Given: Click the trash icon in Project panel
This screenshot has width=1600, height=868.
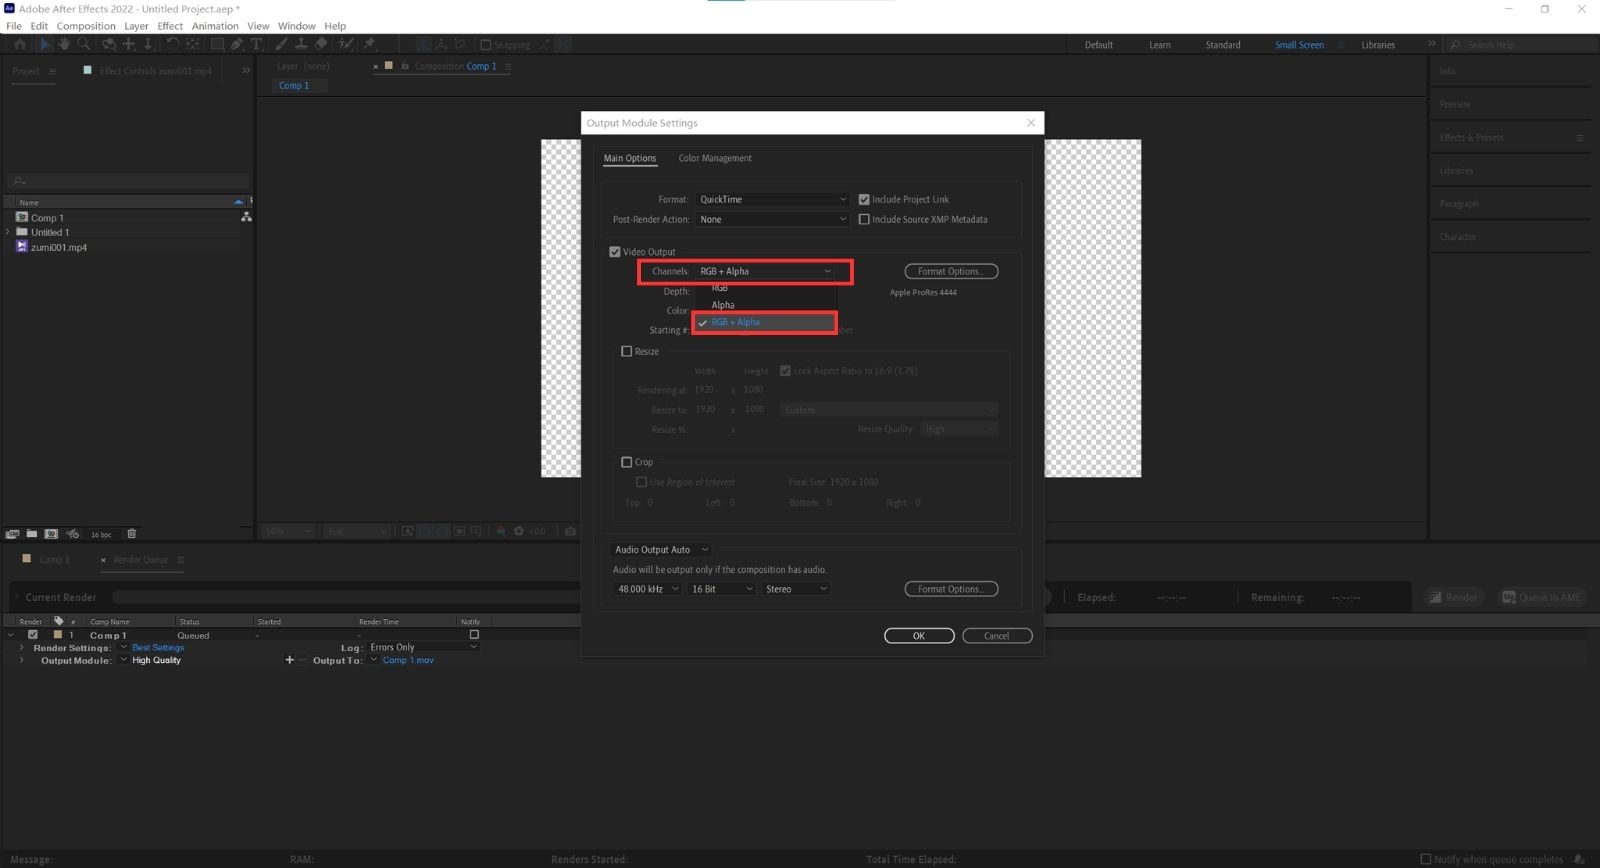Looking at the screenshot, I should tap(131, 534).
